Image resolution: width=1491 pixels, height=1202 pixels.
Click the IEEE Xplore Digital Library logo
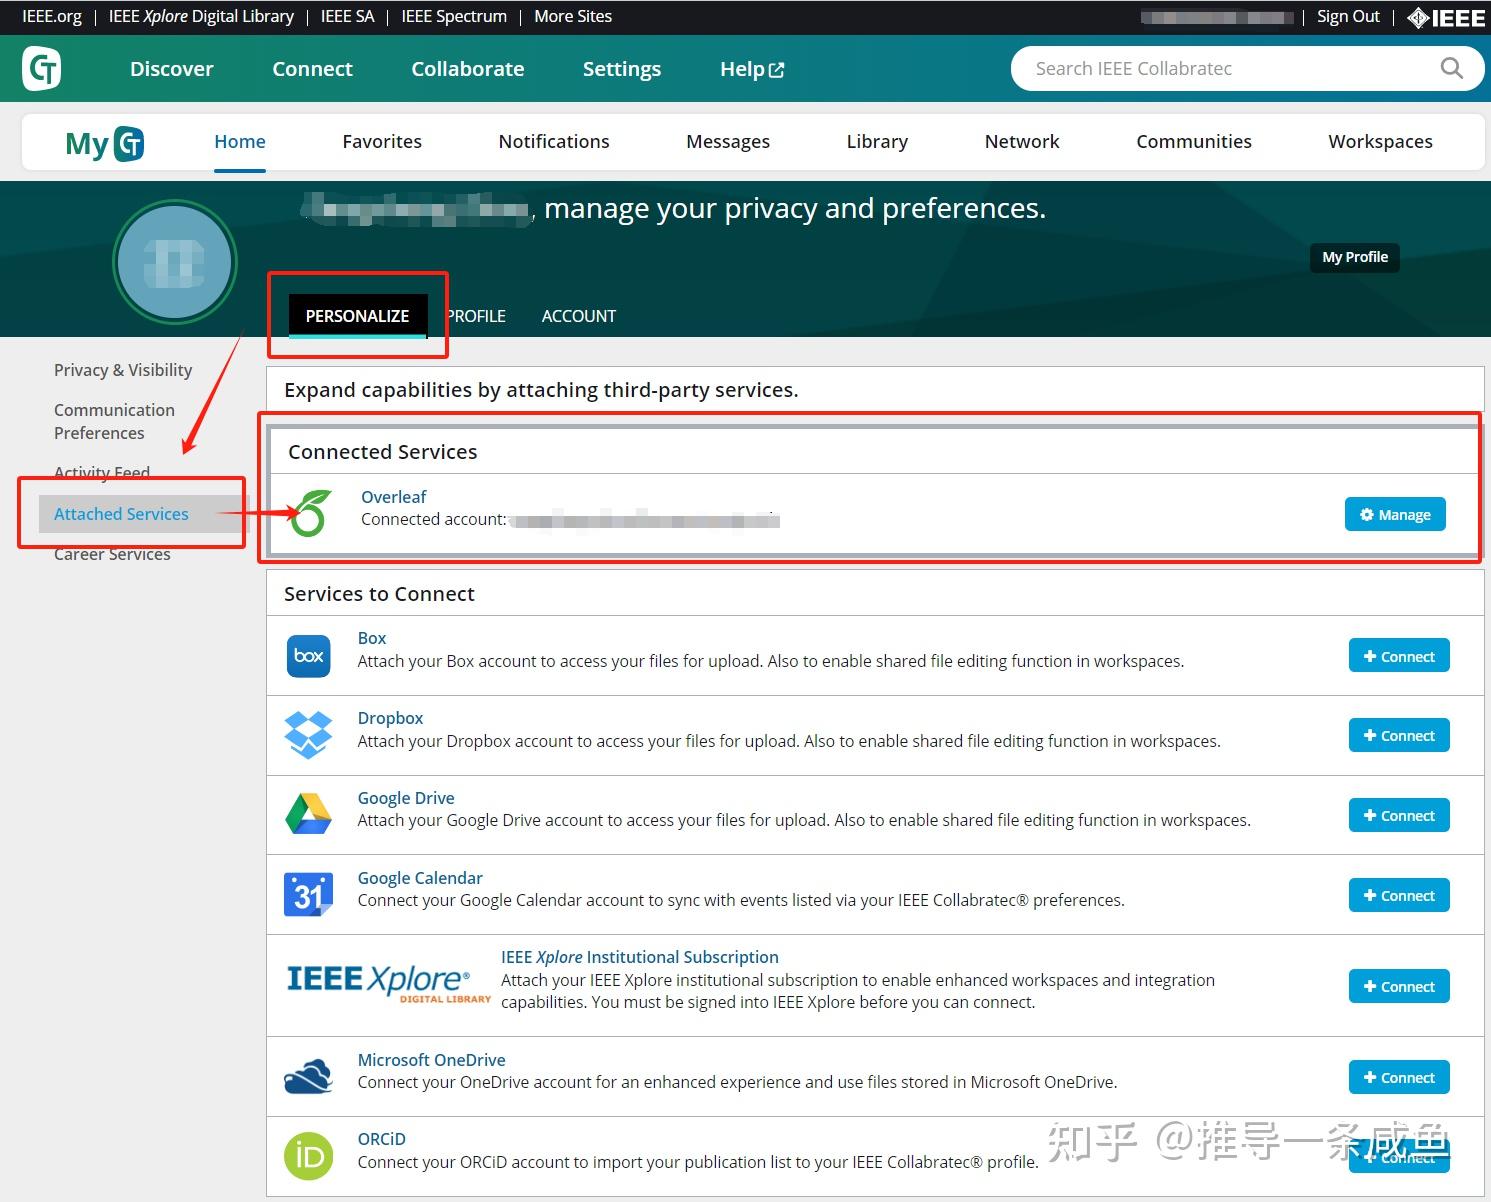(x=388, y=983)
